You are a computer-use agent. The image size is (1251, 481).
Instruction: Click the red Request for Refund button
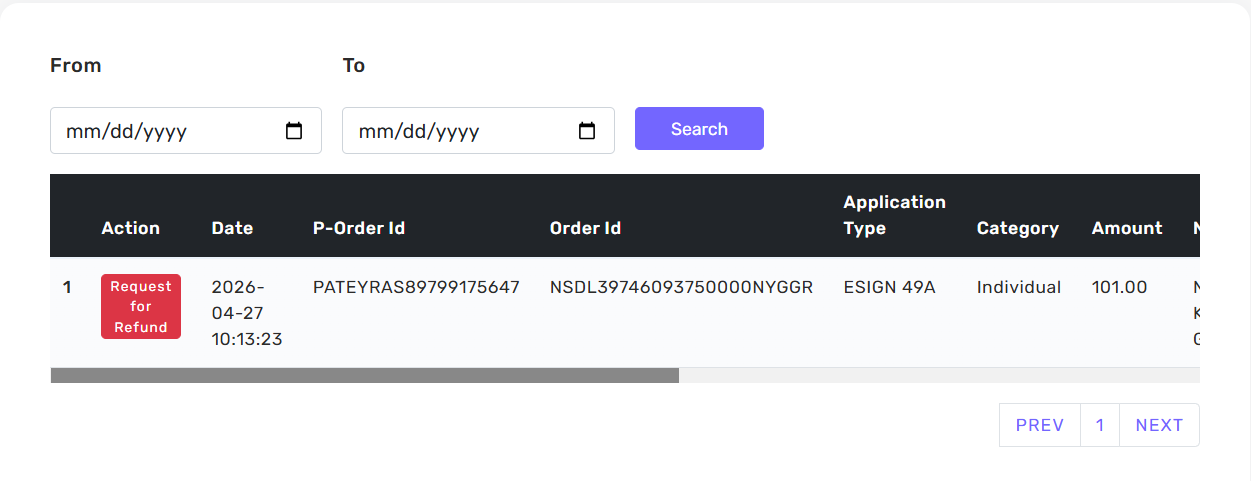coord(141,307)
